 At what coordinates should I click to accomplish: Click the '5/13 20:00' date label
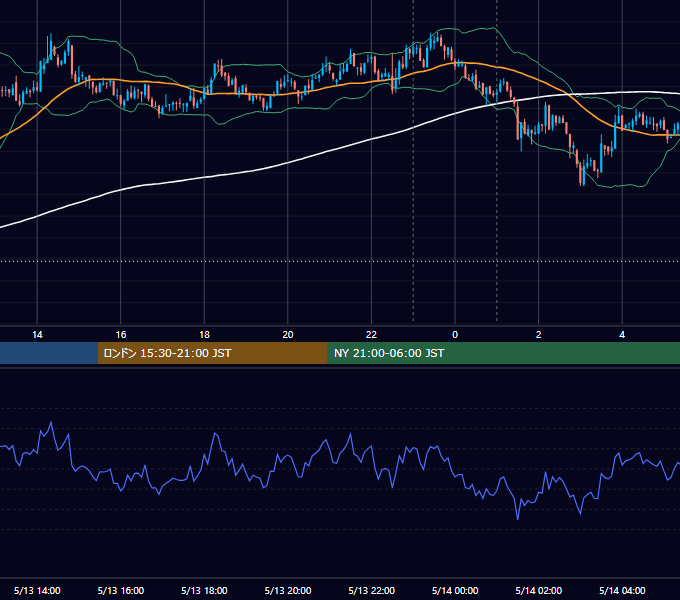[x=288, y=590]
